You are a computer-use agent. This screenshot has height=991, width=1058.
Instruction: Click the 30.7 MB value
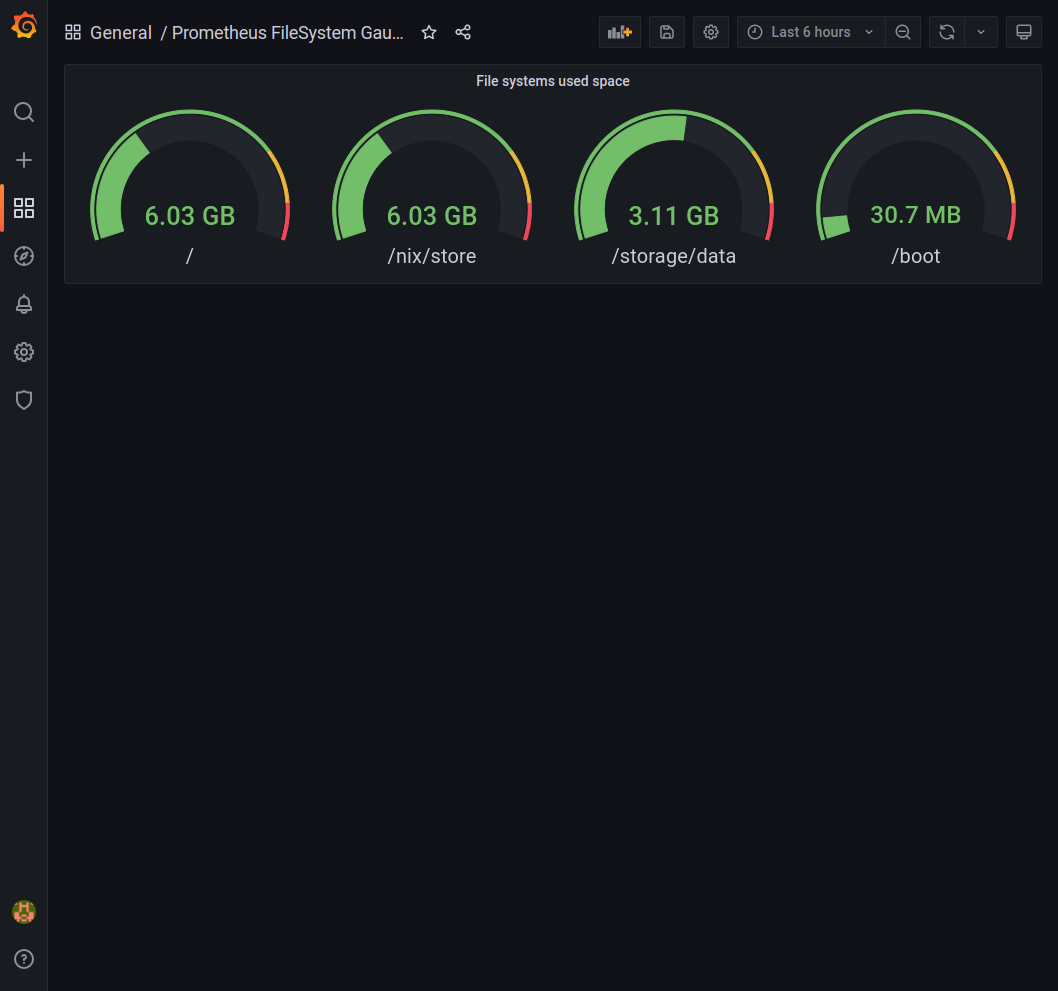pyautogui.click(x=916, y=215)
